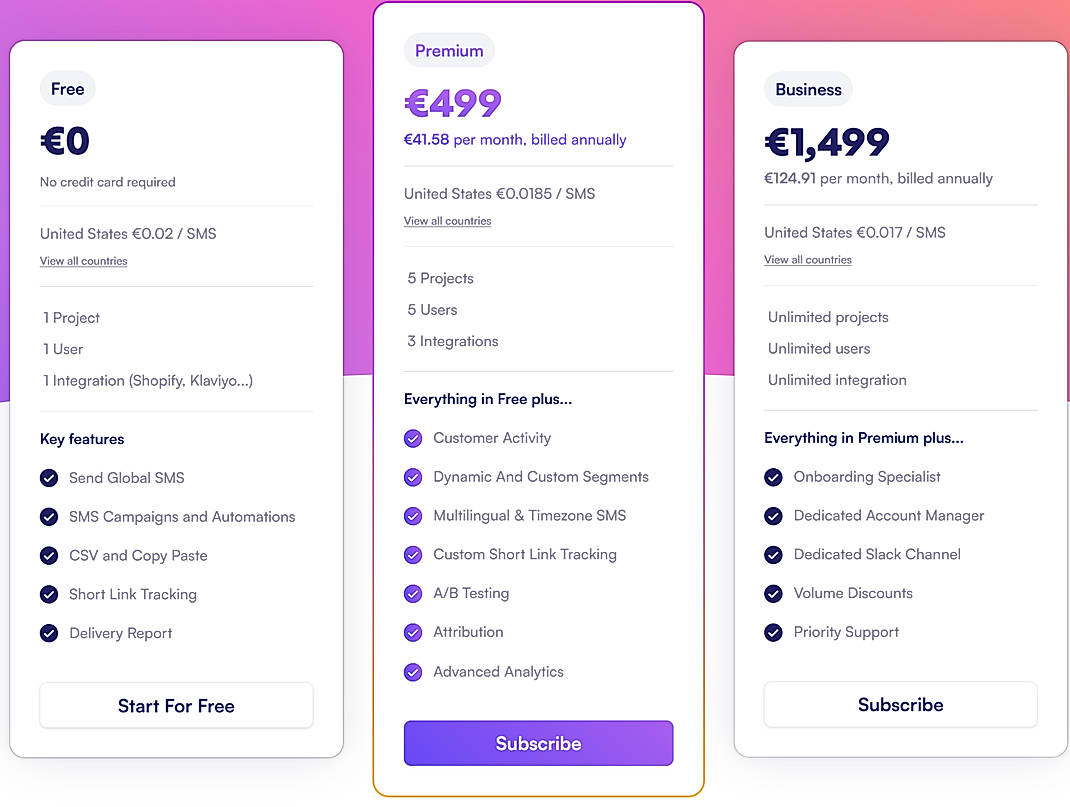Select the checkmark beside Customer Activity
This screenshot has width=1070, height=807.
click(413, 438)
